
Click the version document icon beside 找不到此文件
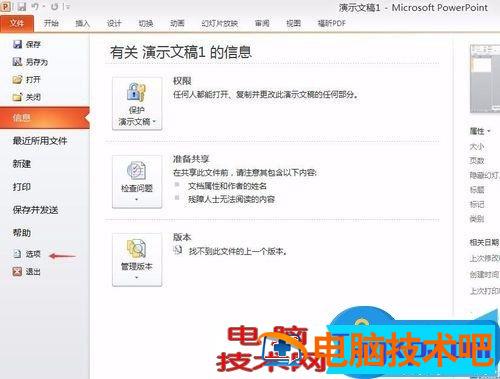point(178,250)
